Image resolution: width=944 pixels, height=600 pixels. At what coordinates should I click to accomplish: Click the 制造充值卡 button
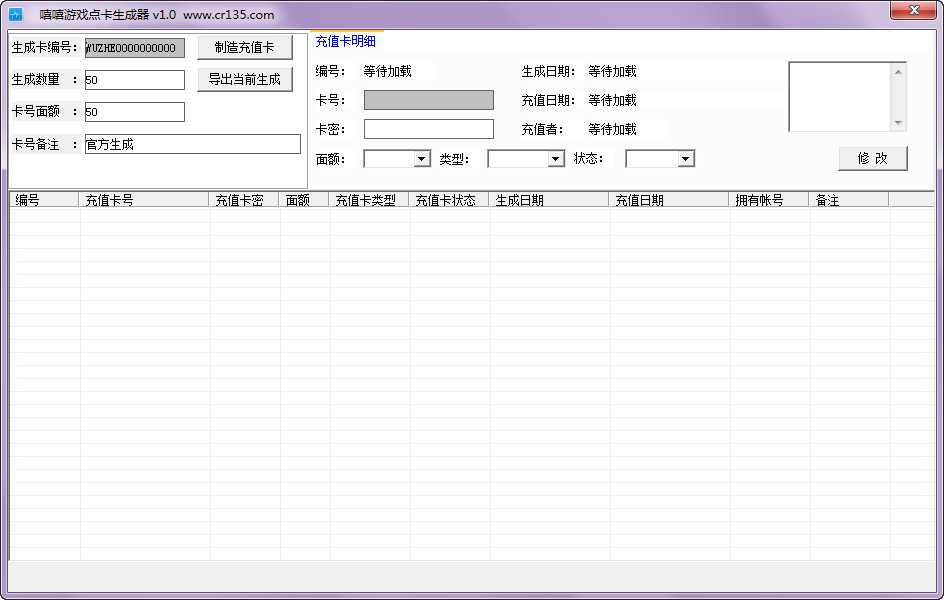[244, 48]
